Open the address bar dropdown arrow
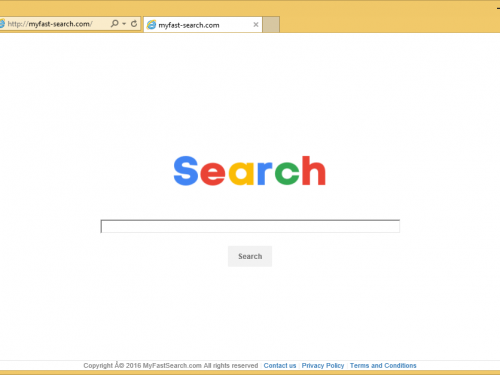 (124, 24)
